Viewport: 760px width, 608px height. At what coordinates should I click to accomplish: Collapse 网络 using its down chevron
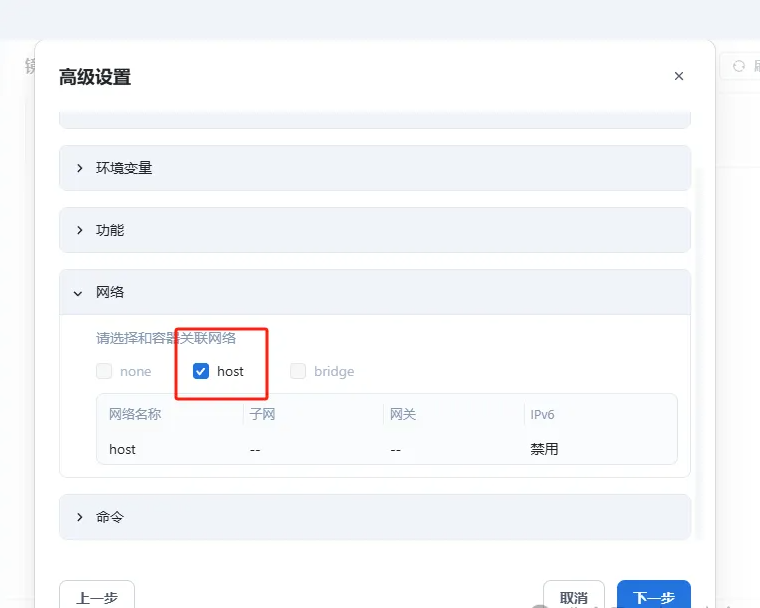[80, 293]
